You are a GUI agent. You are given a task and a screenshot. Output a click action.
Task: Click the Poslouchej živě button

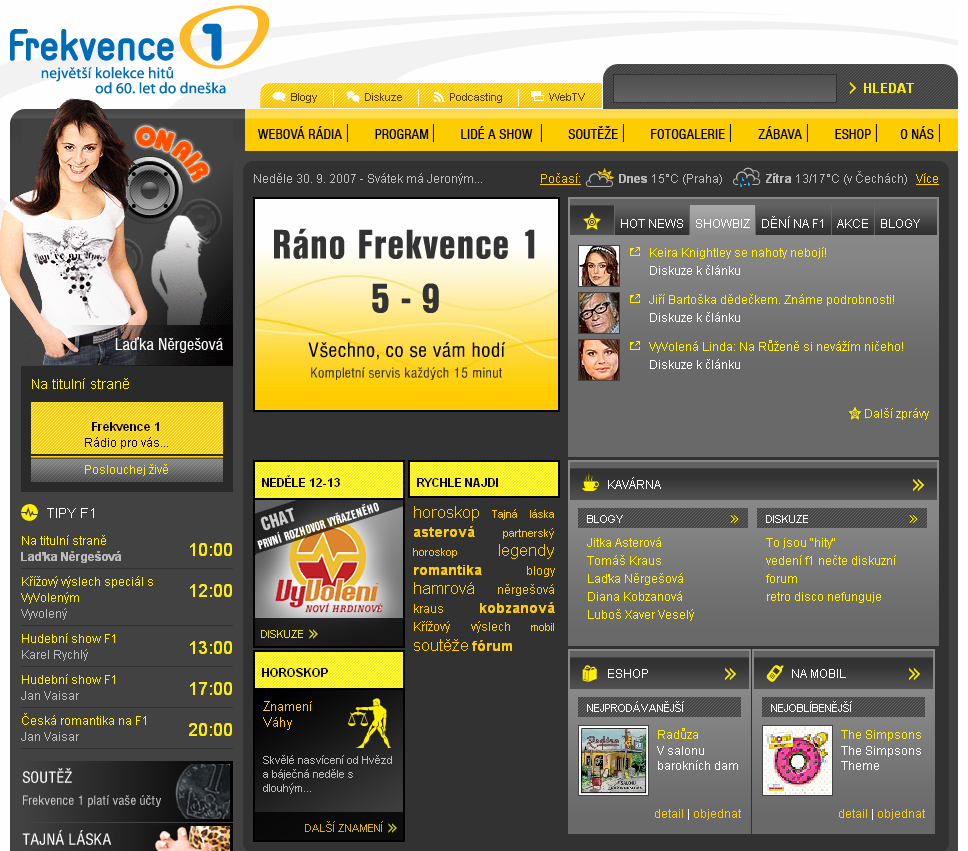click(x=126, y=469)
